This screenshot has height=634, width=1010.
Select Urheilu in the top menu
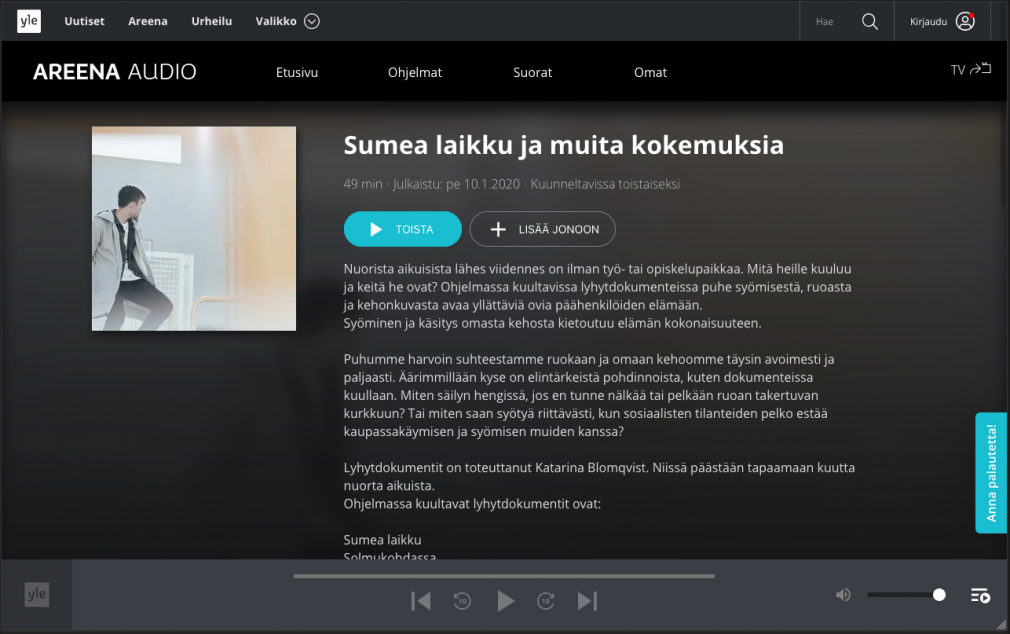pos(212,21)
